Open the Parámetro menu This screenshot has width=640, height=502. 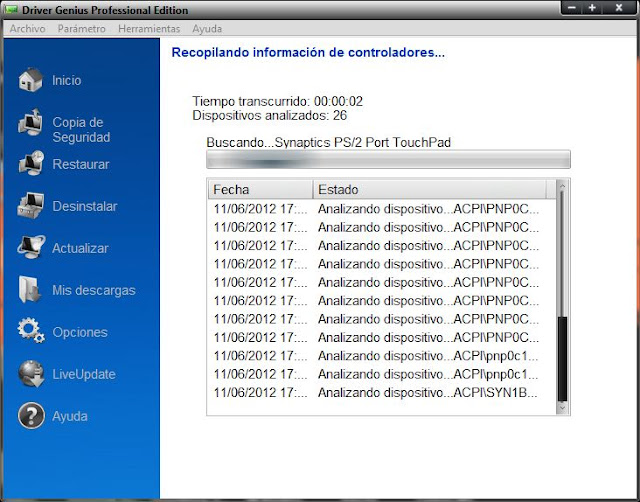(82, 29)
